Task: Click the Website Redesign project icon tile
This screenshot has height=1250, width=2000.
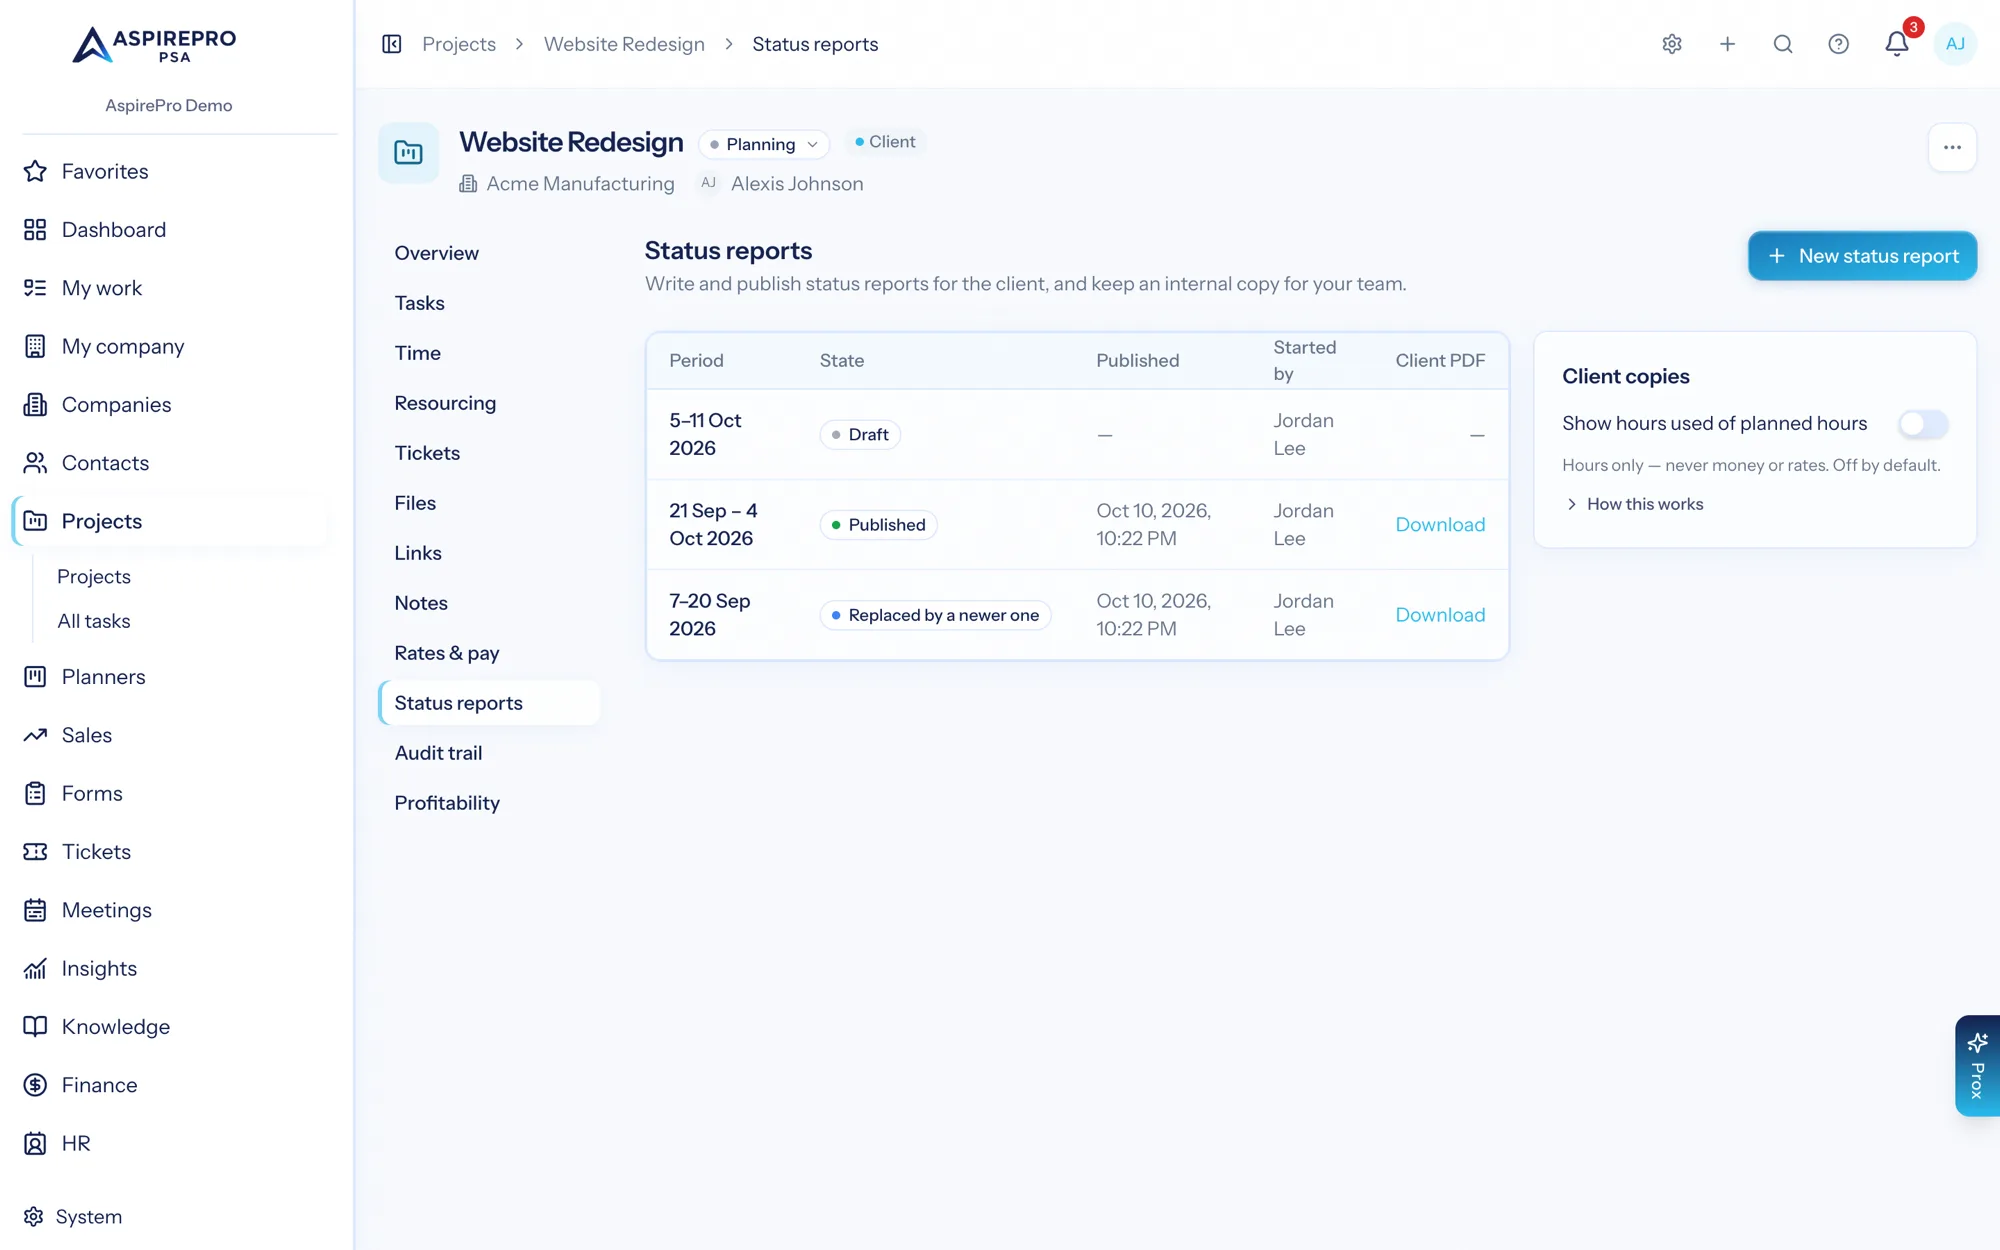Action: pyautogui.click(x=408, y=153)
